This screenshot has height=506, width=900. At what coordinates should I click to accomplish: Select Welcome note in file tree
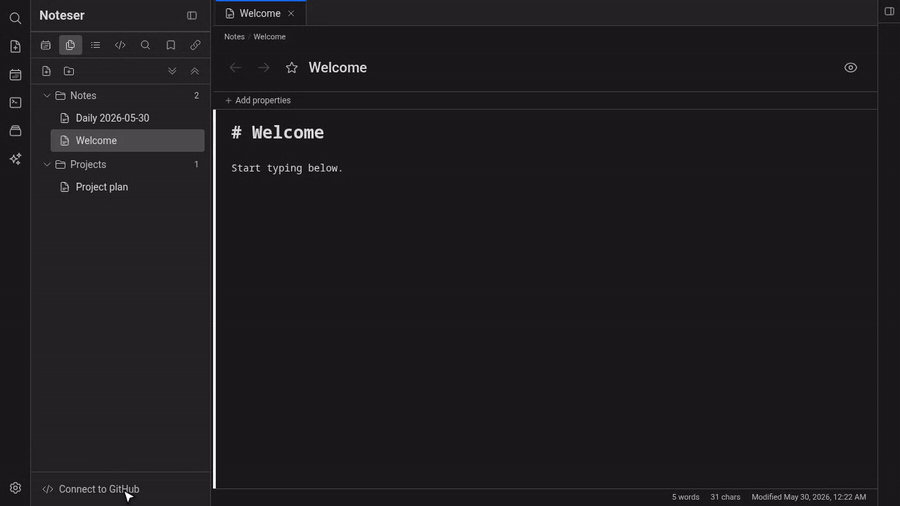[127, 141]
